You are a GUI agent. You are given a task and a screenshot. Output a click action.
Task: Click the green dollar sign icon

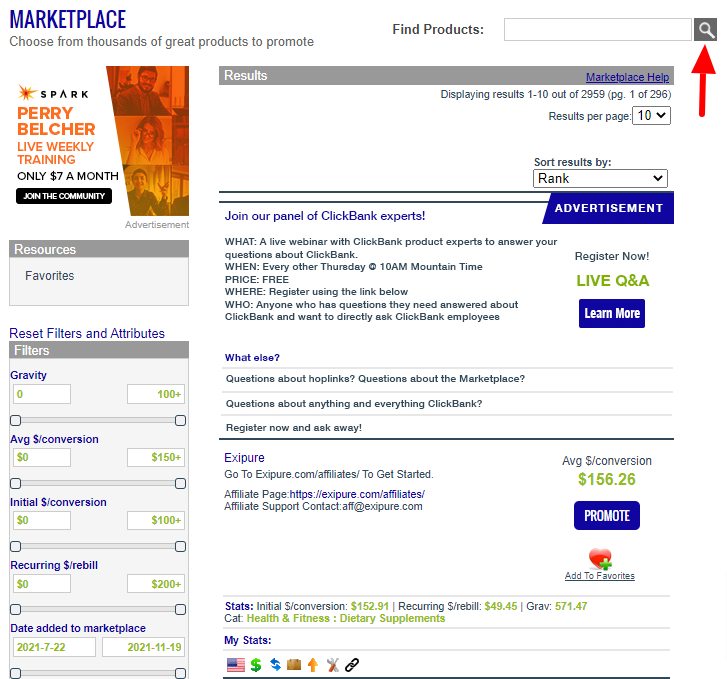256,665
